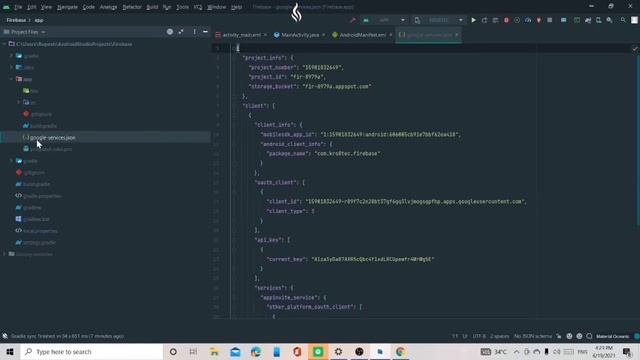Open the Project panel options kebab menu
This screenshot has height=360, width=640.
tap(194, 32)
